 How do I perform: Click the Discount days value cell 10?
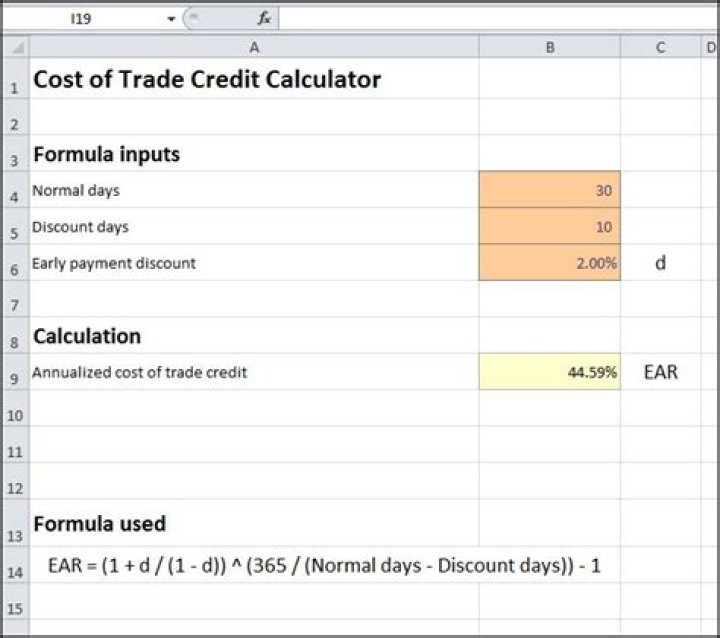tap(549, 227)
